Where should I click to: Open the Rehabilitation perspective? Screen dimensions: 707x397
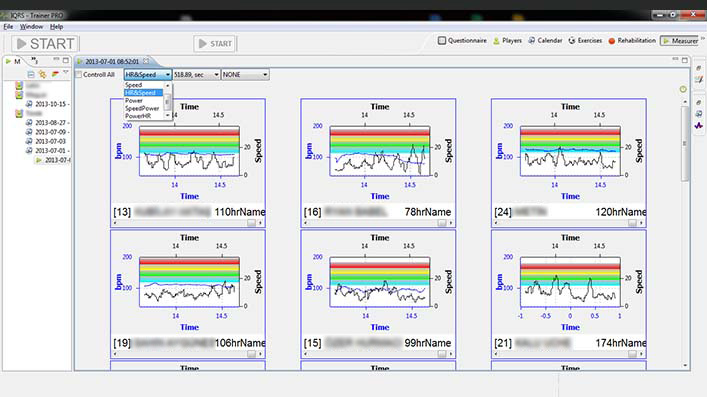632,41
